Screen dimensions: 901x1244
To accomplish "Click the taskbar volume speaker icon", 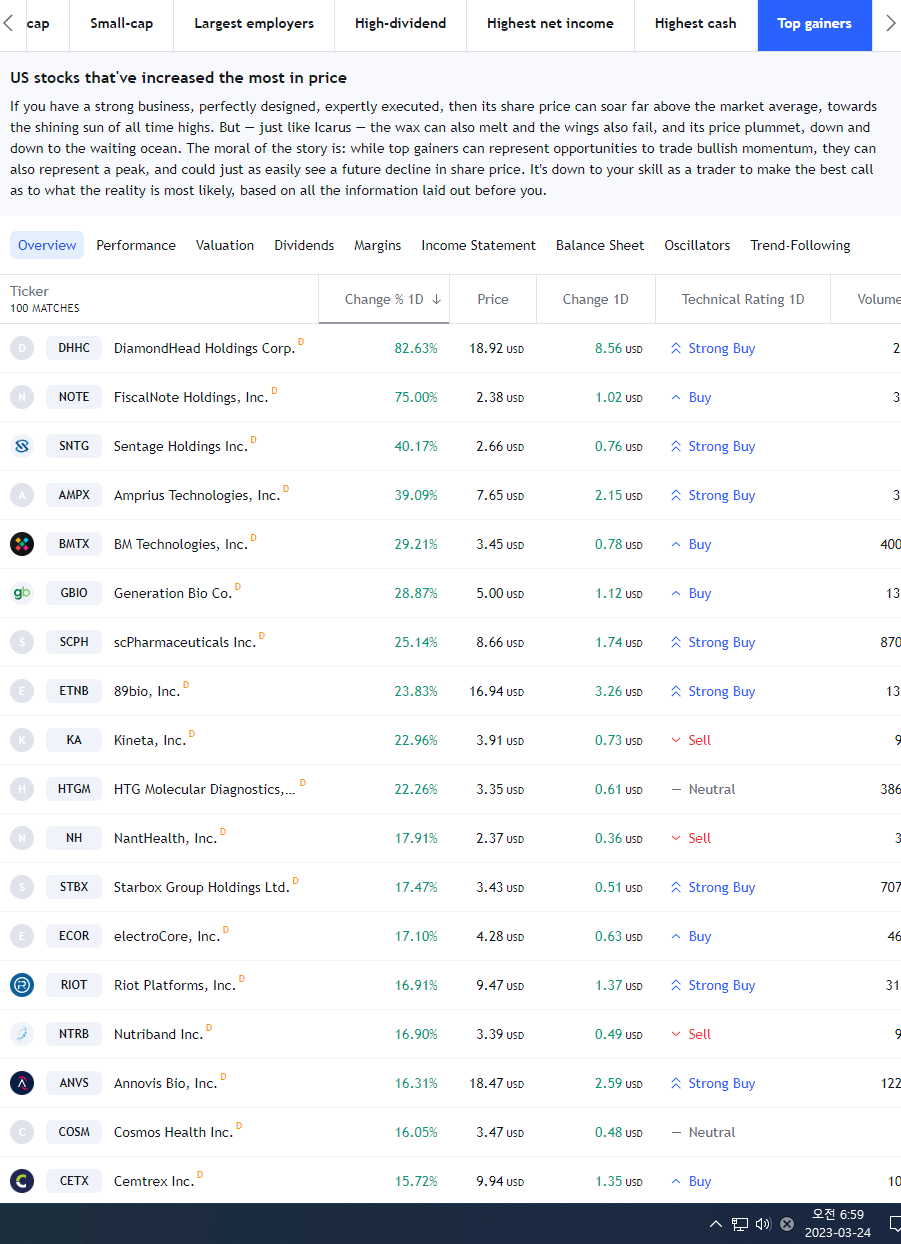I will click(763, 1224).
